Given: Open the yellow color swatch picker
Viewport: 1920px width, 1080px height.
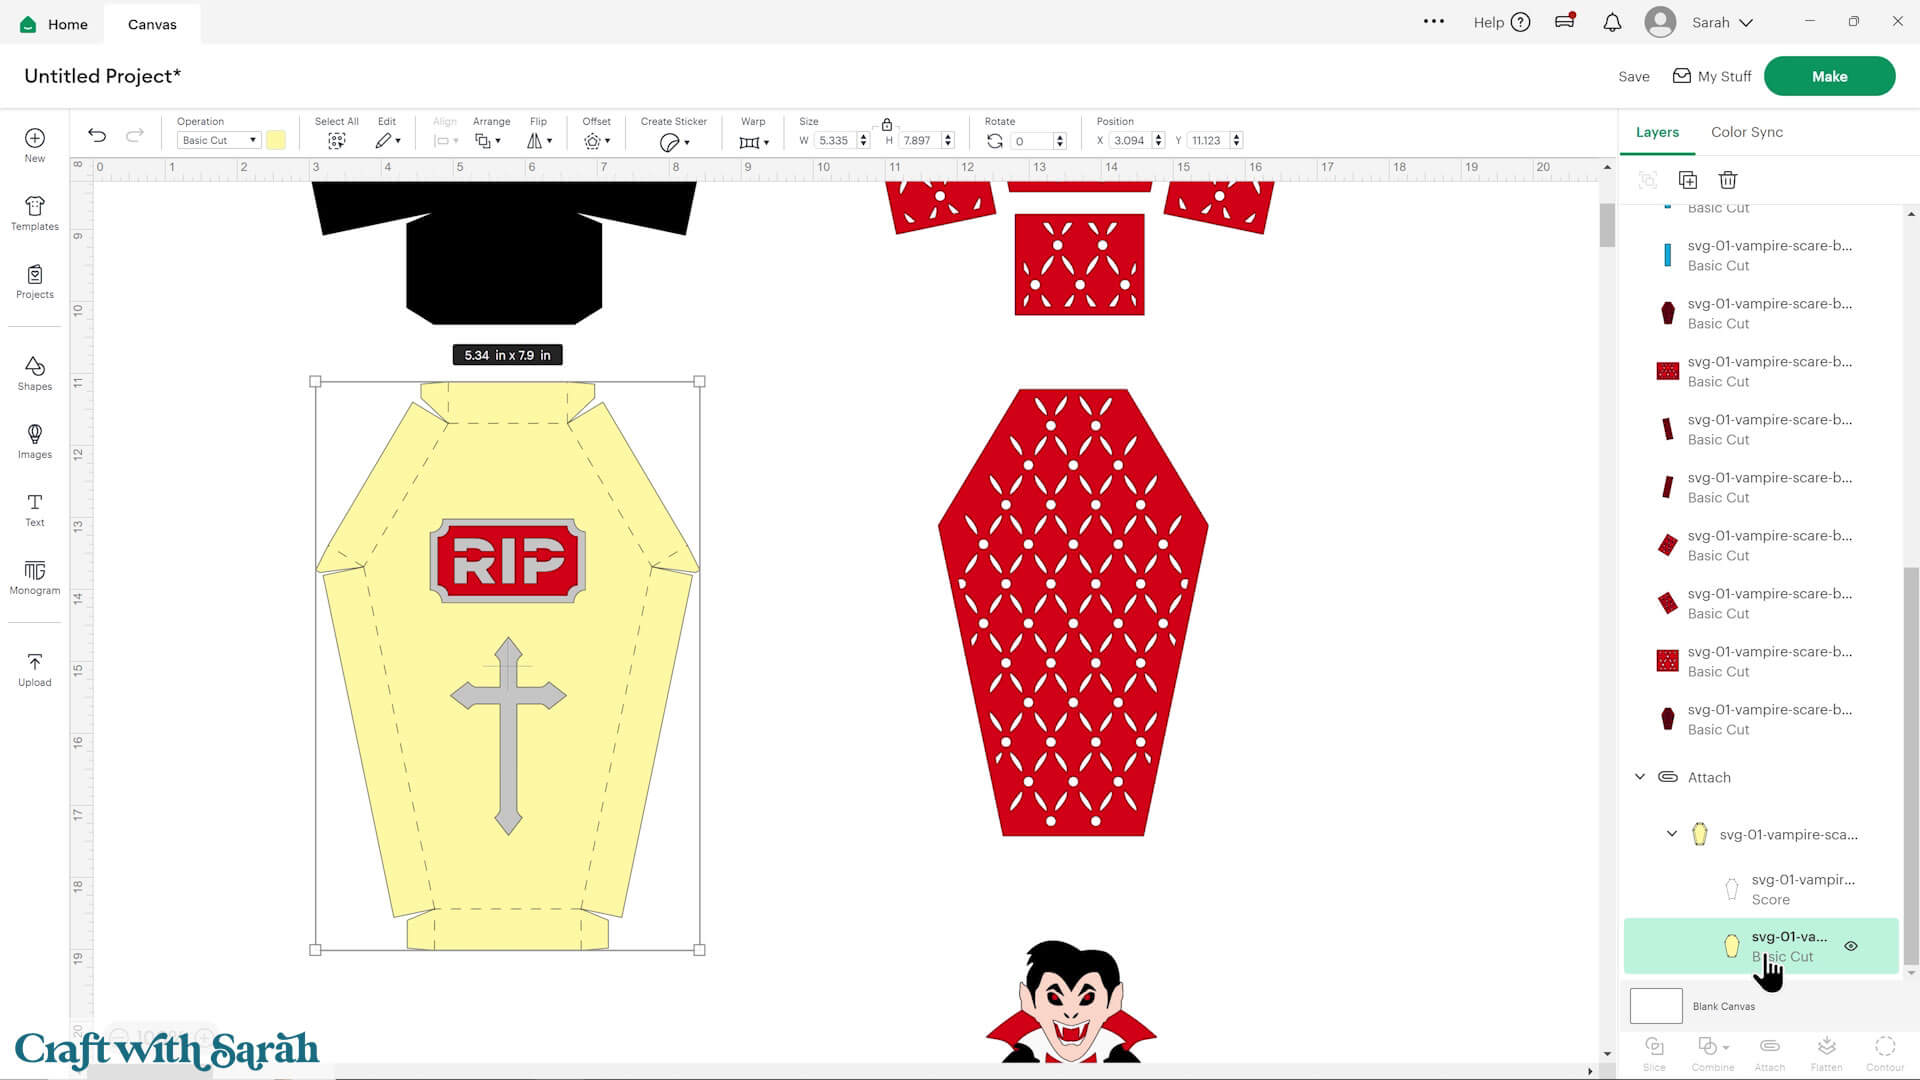Looking at the screenshot, I should [276, 140].
